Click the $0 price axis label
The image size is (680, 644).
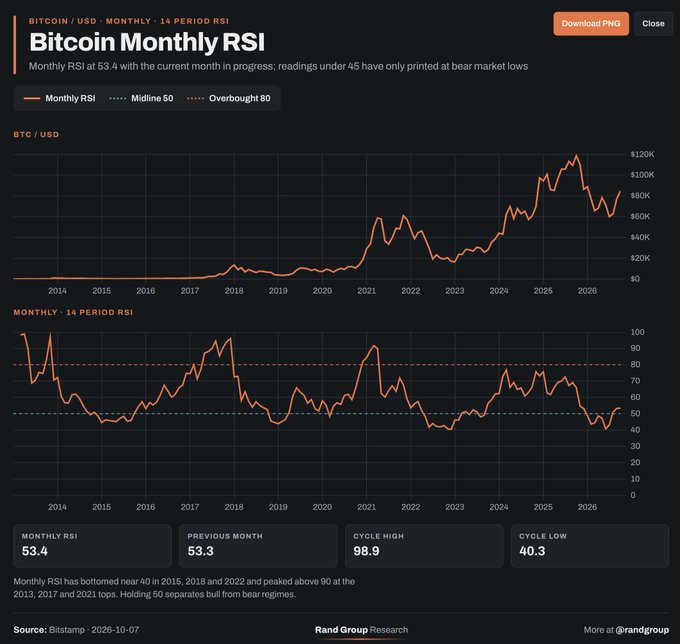635,279
